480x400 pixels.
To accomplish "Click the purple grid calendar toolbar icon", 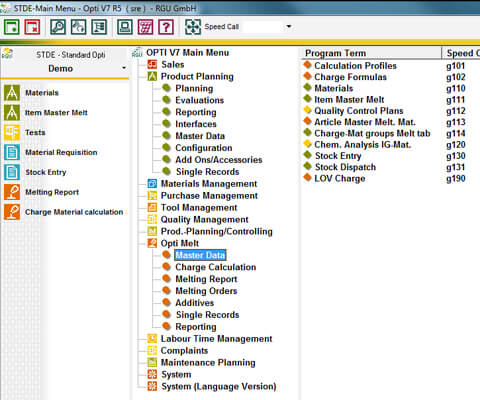I will point(145,27).
